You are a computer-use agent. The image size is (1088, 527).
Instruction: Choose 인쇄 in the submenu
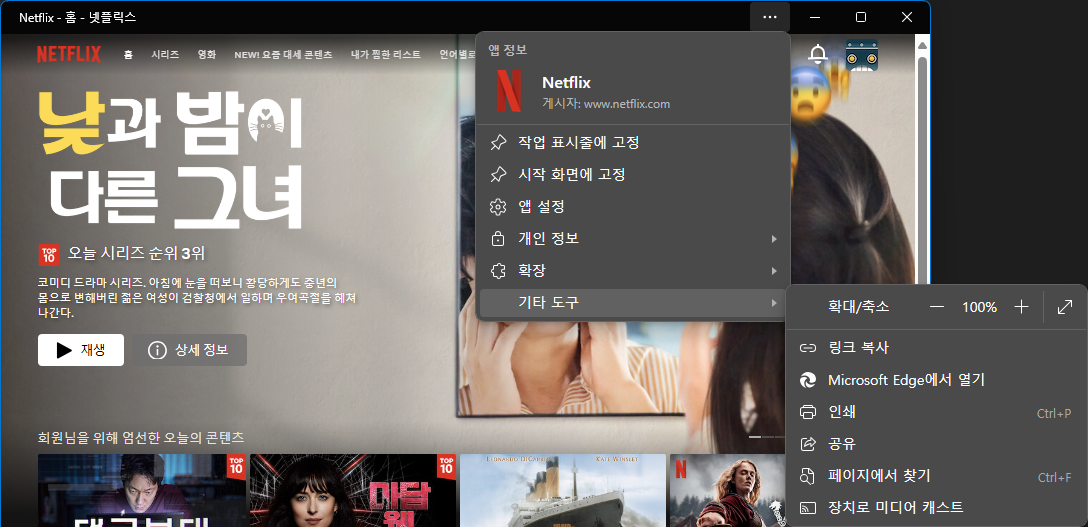pos(936,412)
